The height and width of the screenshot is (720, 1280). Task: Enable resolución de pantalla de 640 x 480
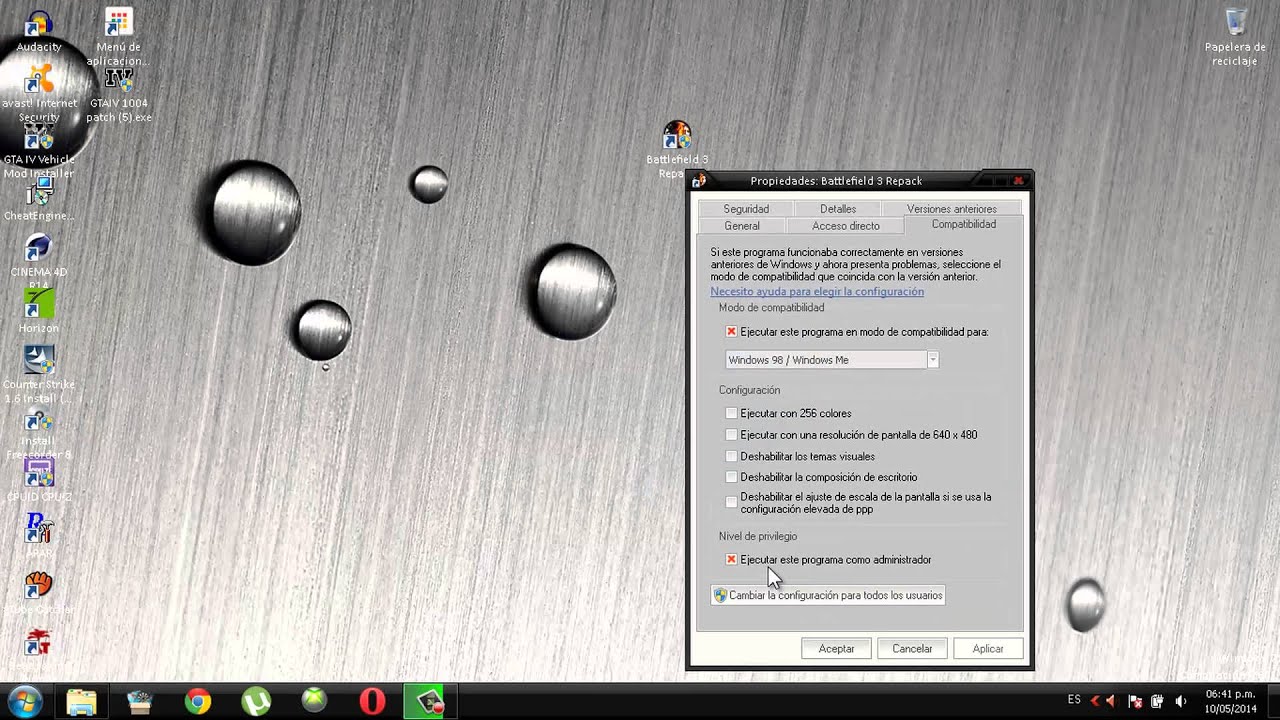[x=731, y=435]
